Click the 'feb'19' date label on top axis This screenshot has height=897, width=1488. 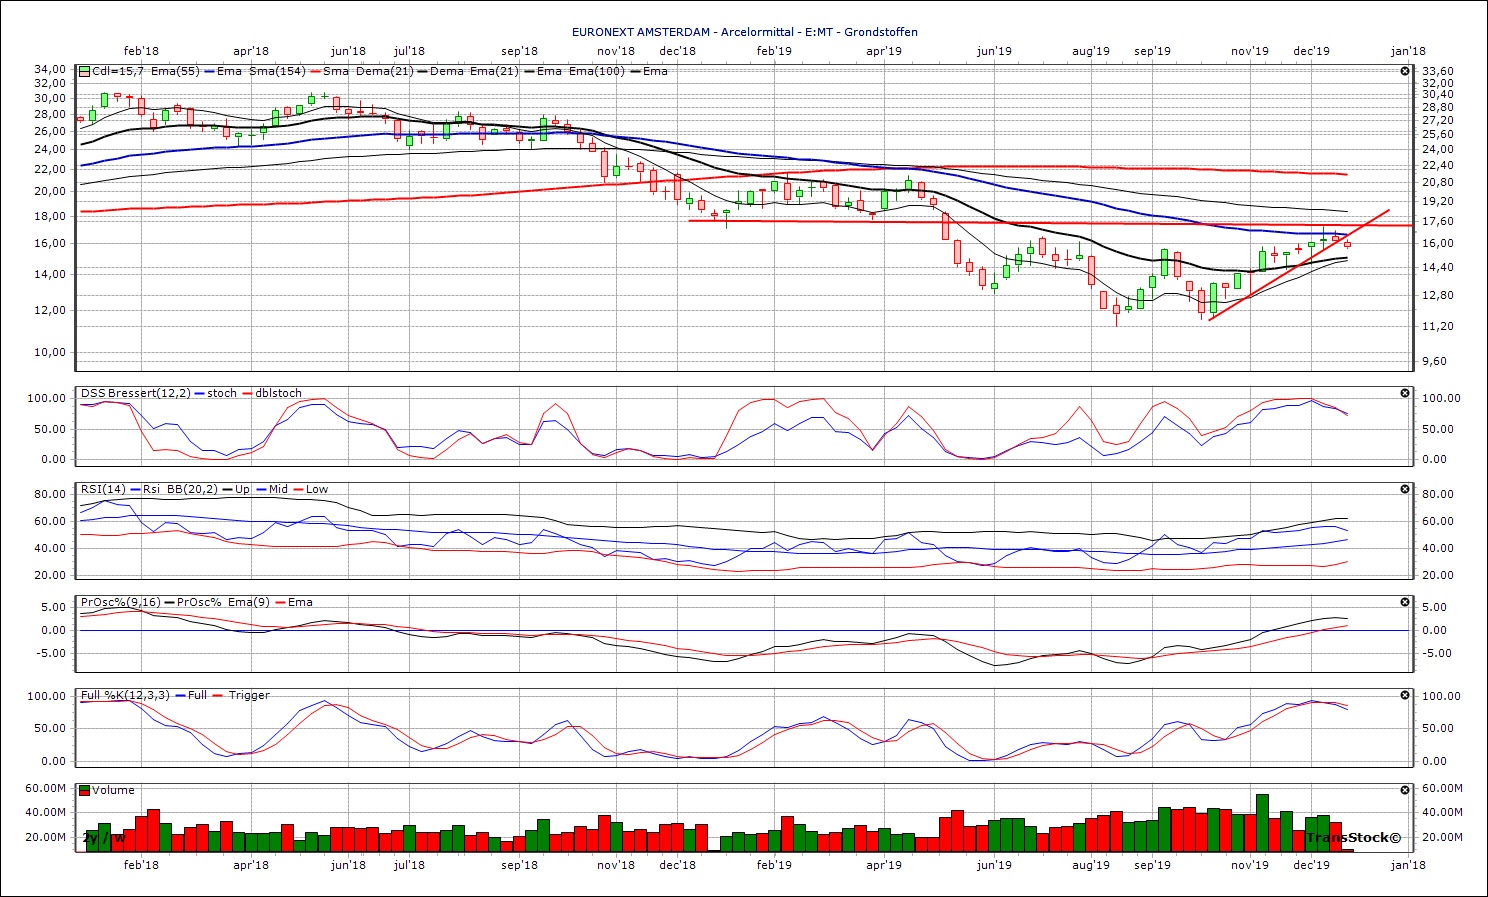[x=774, y=51]
